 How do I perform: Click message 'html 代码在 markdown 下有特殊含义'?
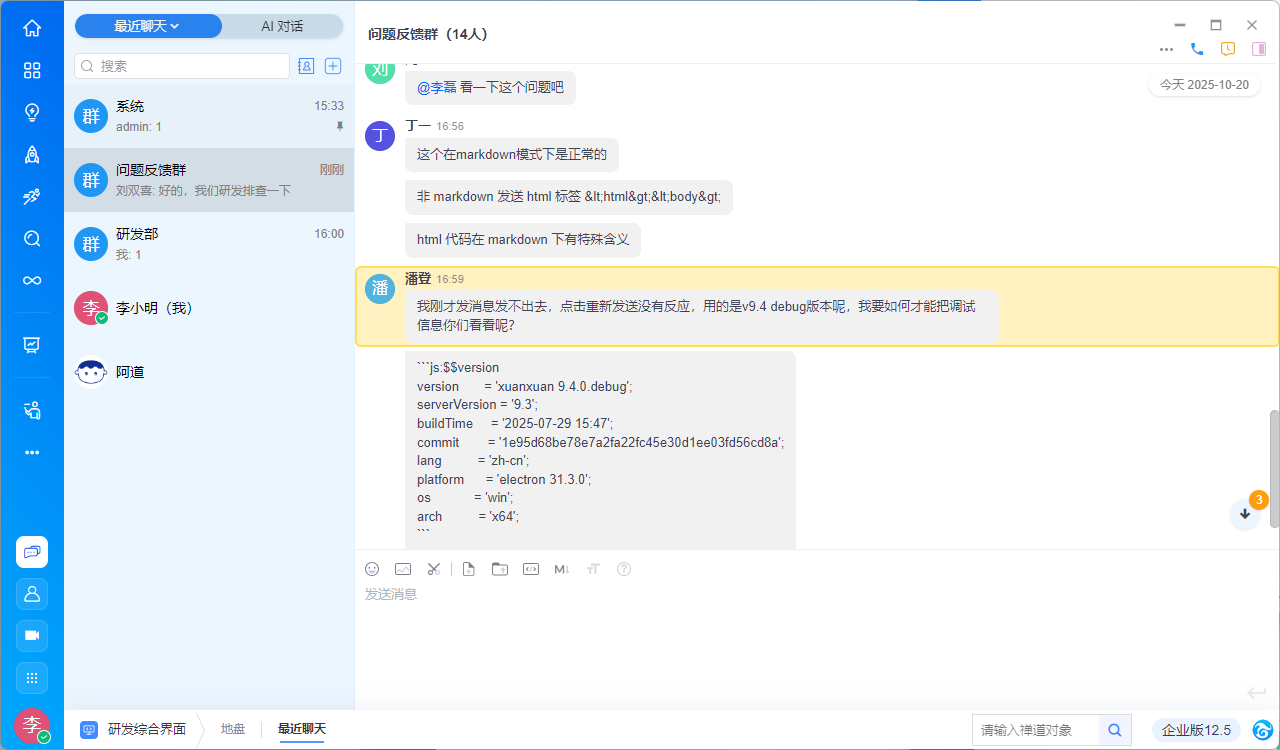523,240
